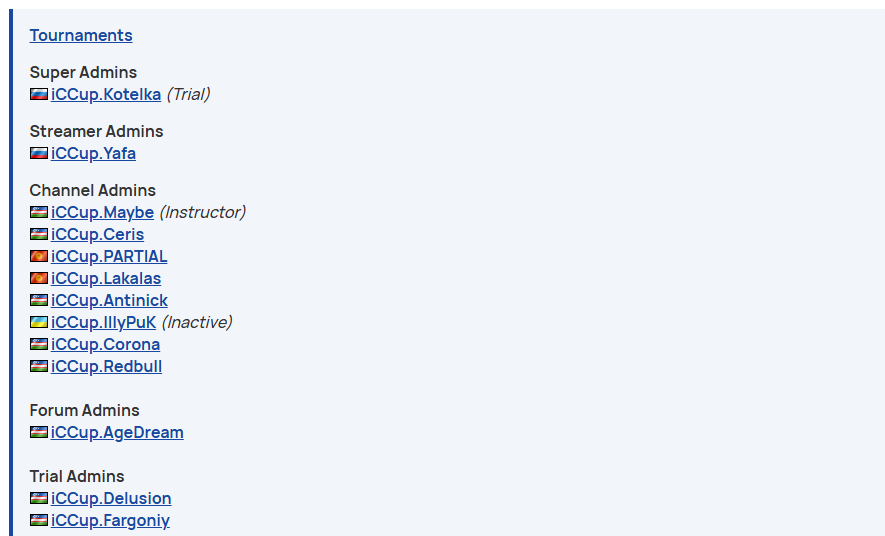Click the flag icon next to iCCup.Yafa
Viewport: 885px width, 536px height.
click(39, 153)
